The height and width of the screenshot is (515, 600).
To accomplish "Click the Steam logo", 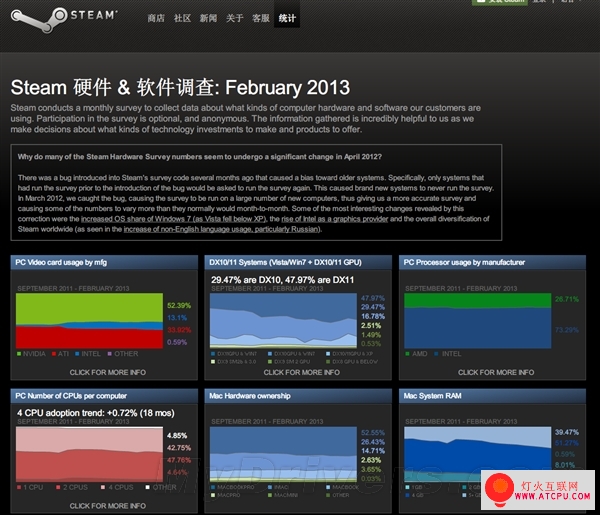I will (x=64, y=19).
